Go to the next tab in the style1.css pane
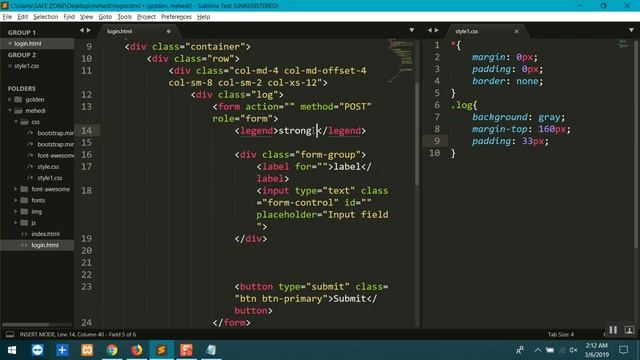 pos(436,30)
